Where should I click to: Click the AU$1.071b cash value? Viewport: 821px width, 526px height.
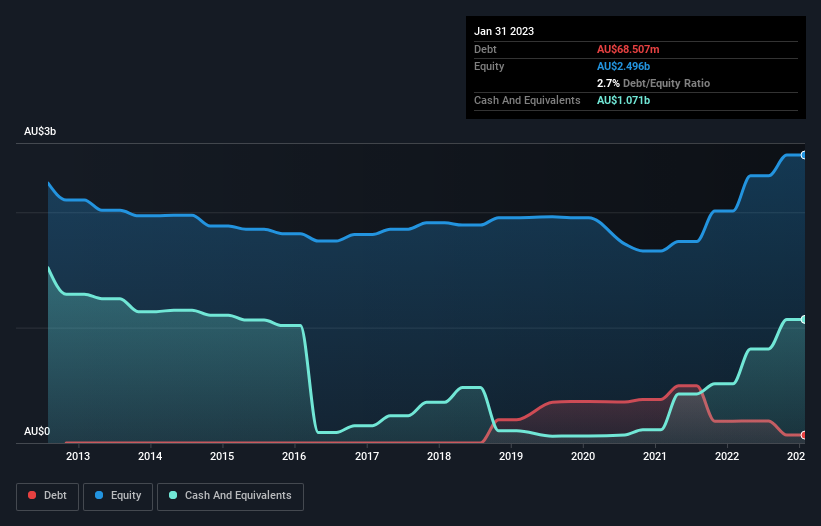pos(623,100)
